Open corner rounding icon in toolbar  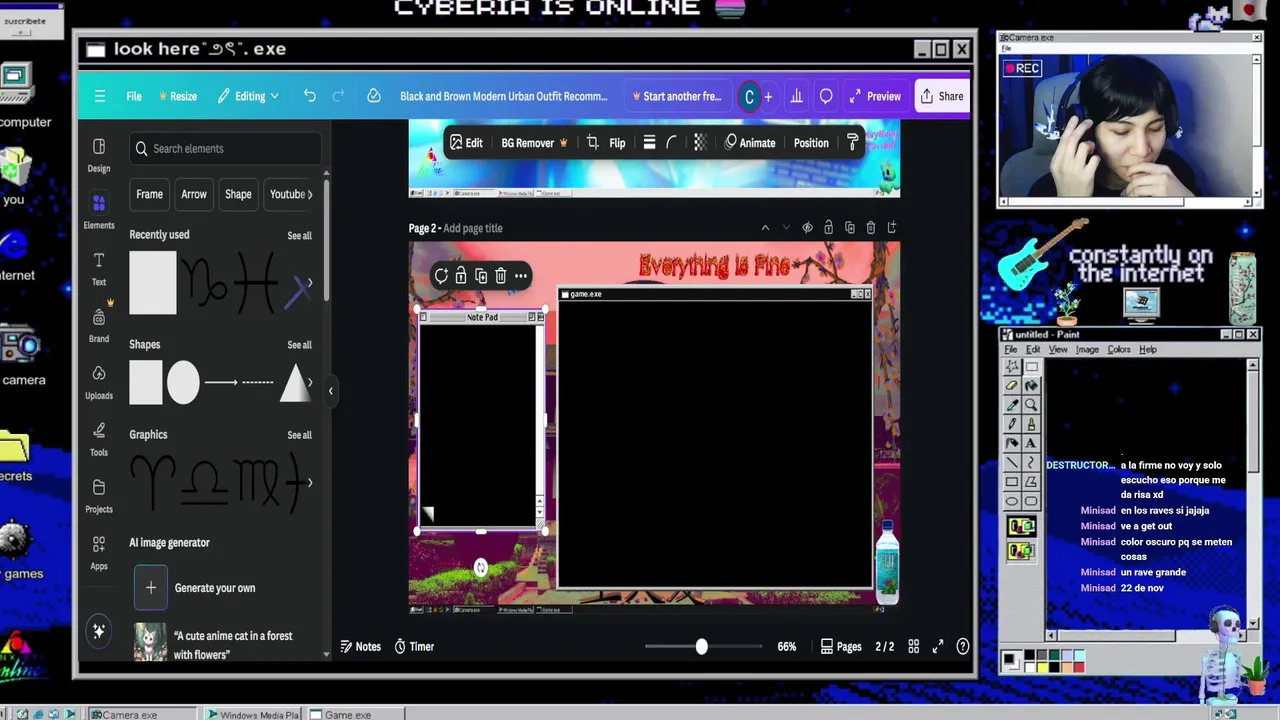click(x=672, y=143)
